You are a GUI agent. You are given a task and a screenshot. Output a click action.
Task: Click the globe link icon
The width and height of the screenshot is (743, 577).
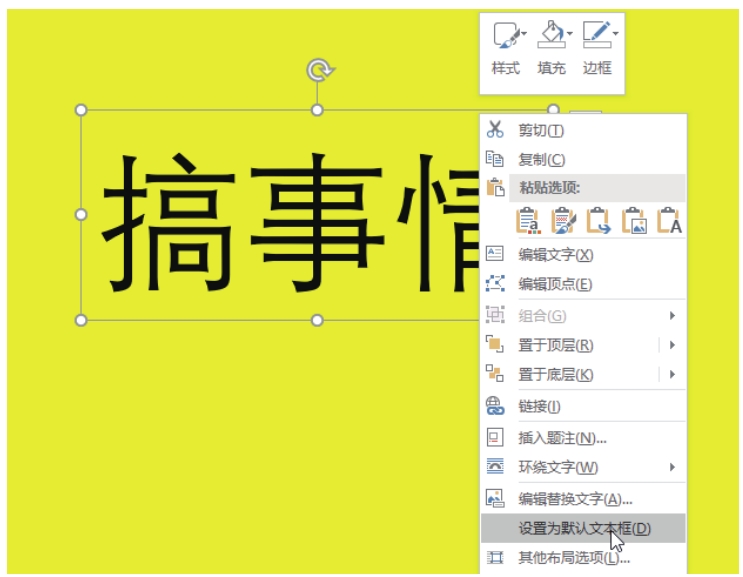pos(495,406)
